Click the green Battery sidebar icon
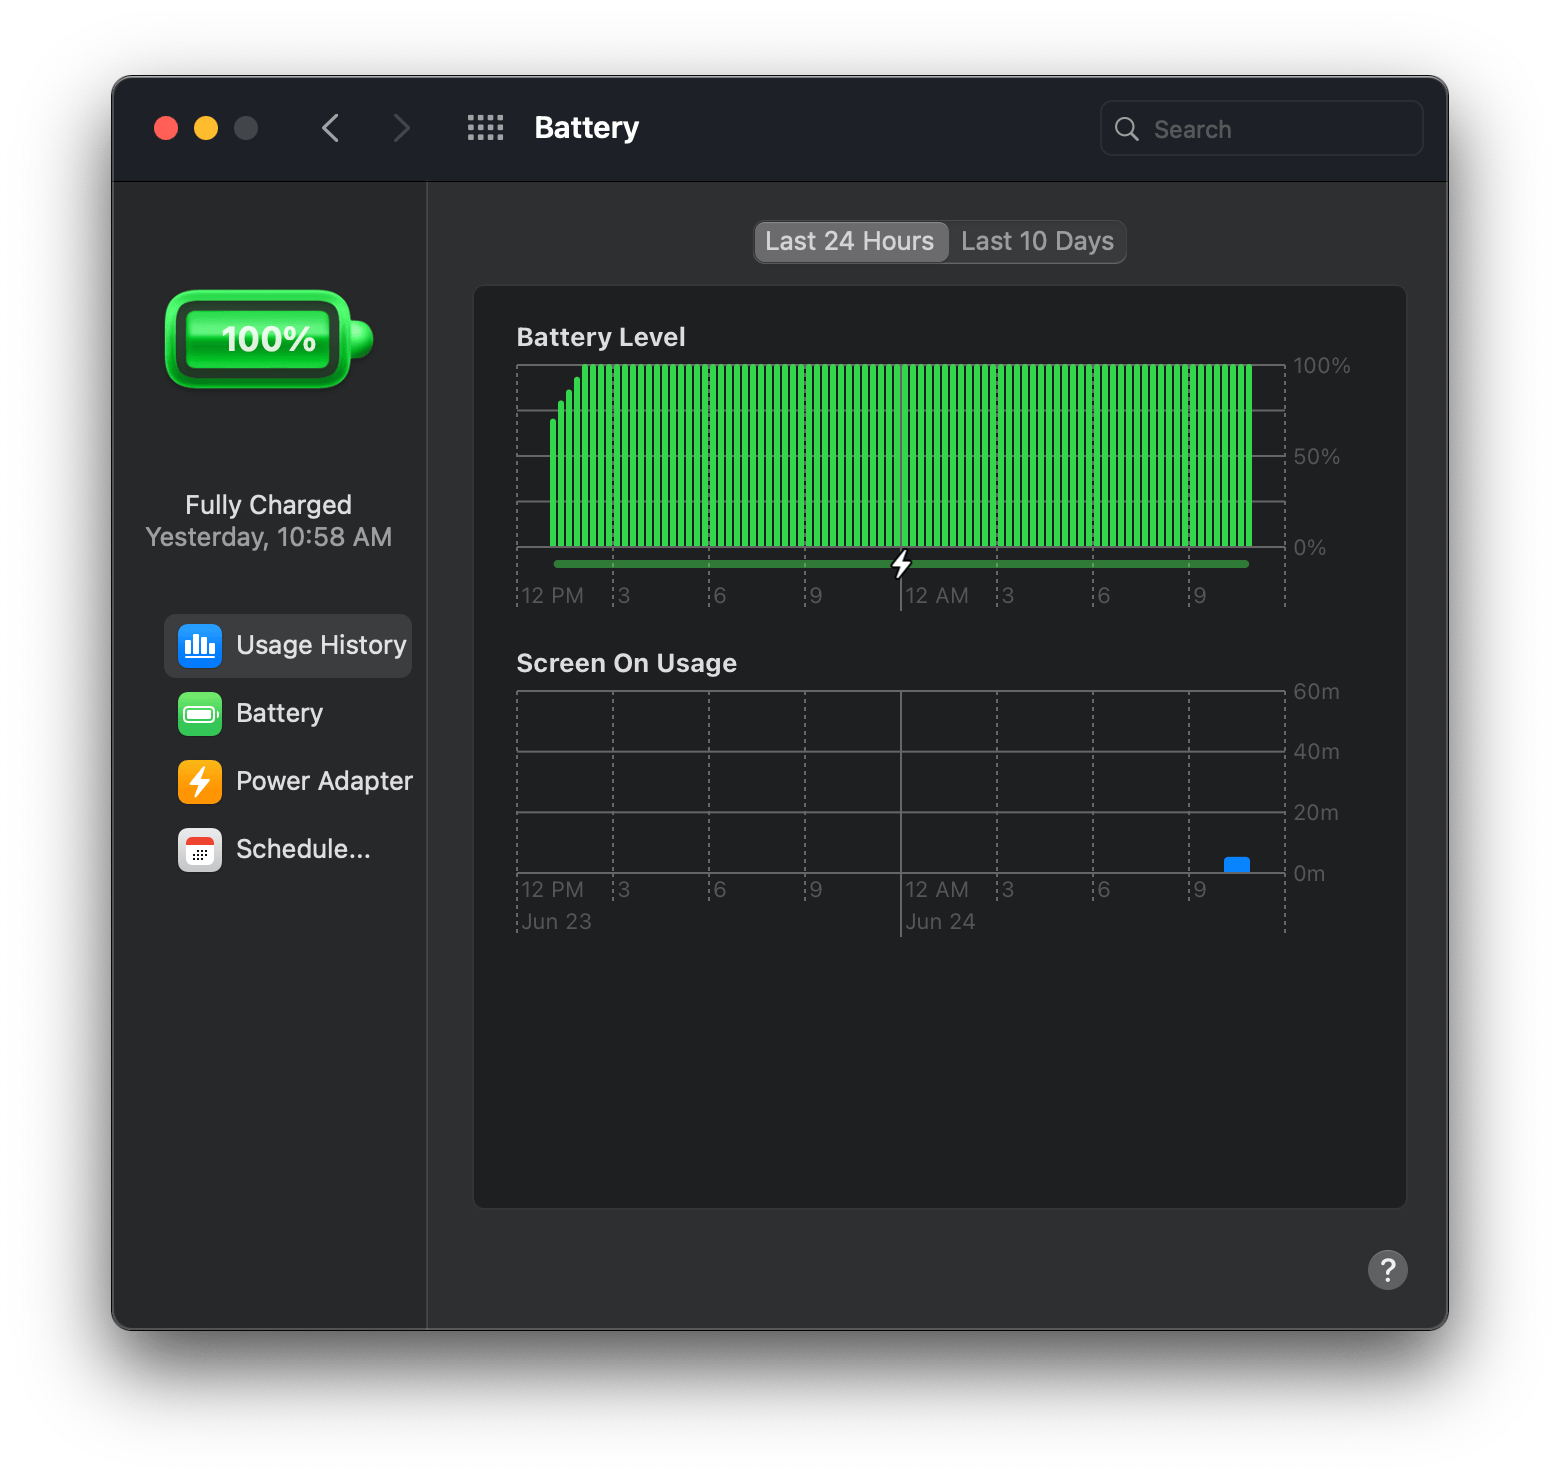Viewport: 1560px width, 1478px height. [200, 714]
